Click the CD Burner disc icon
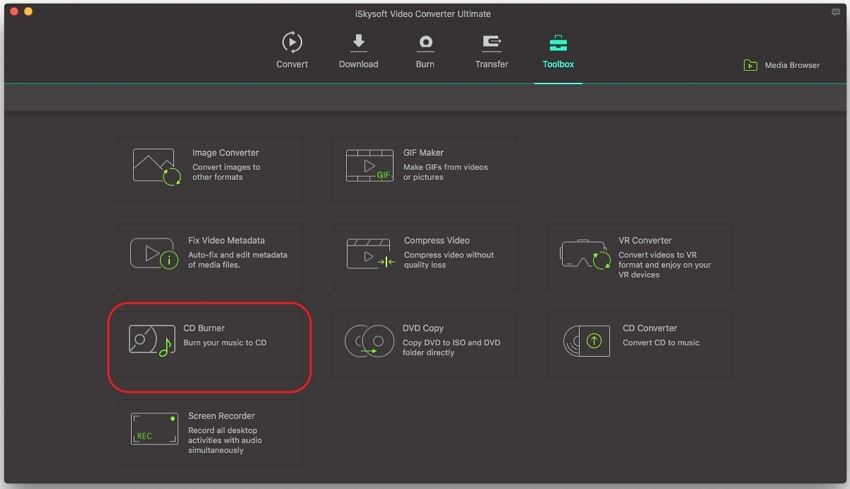The width and height of the screenshot is (850, 489). [x=152, y=341]
